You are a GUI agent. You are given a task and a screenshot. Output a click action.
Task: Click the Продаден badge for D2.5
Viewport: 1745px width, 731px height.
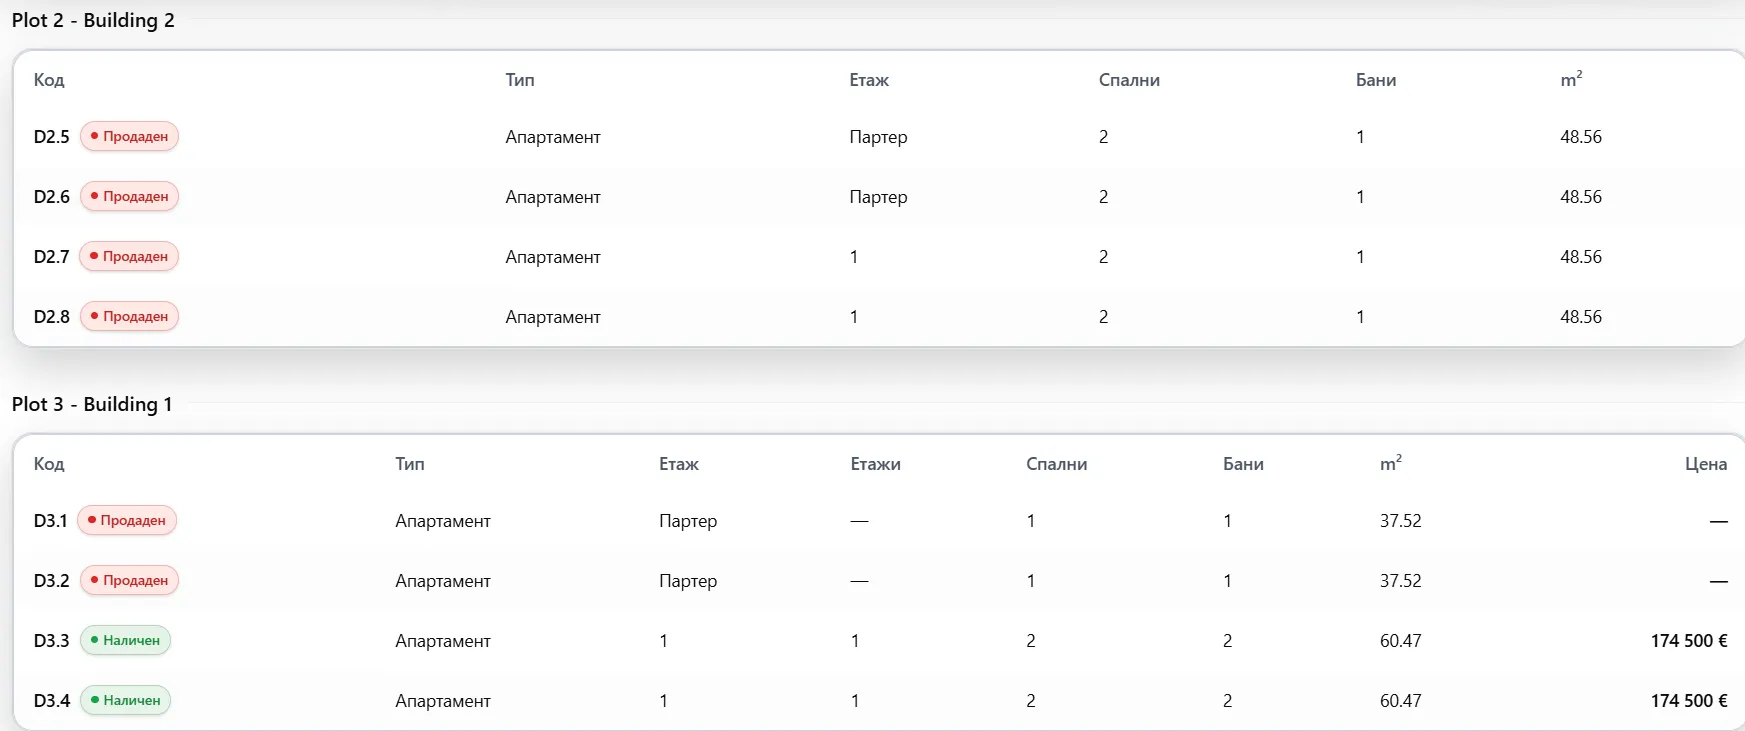pyautogui.click(x=129, y=137)
